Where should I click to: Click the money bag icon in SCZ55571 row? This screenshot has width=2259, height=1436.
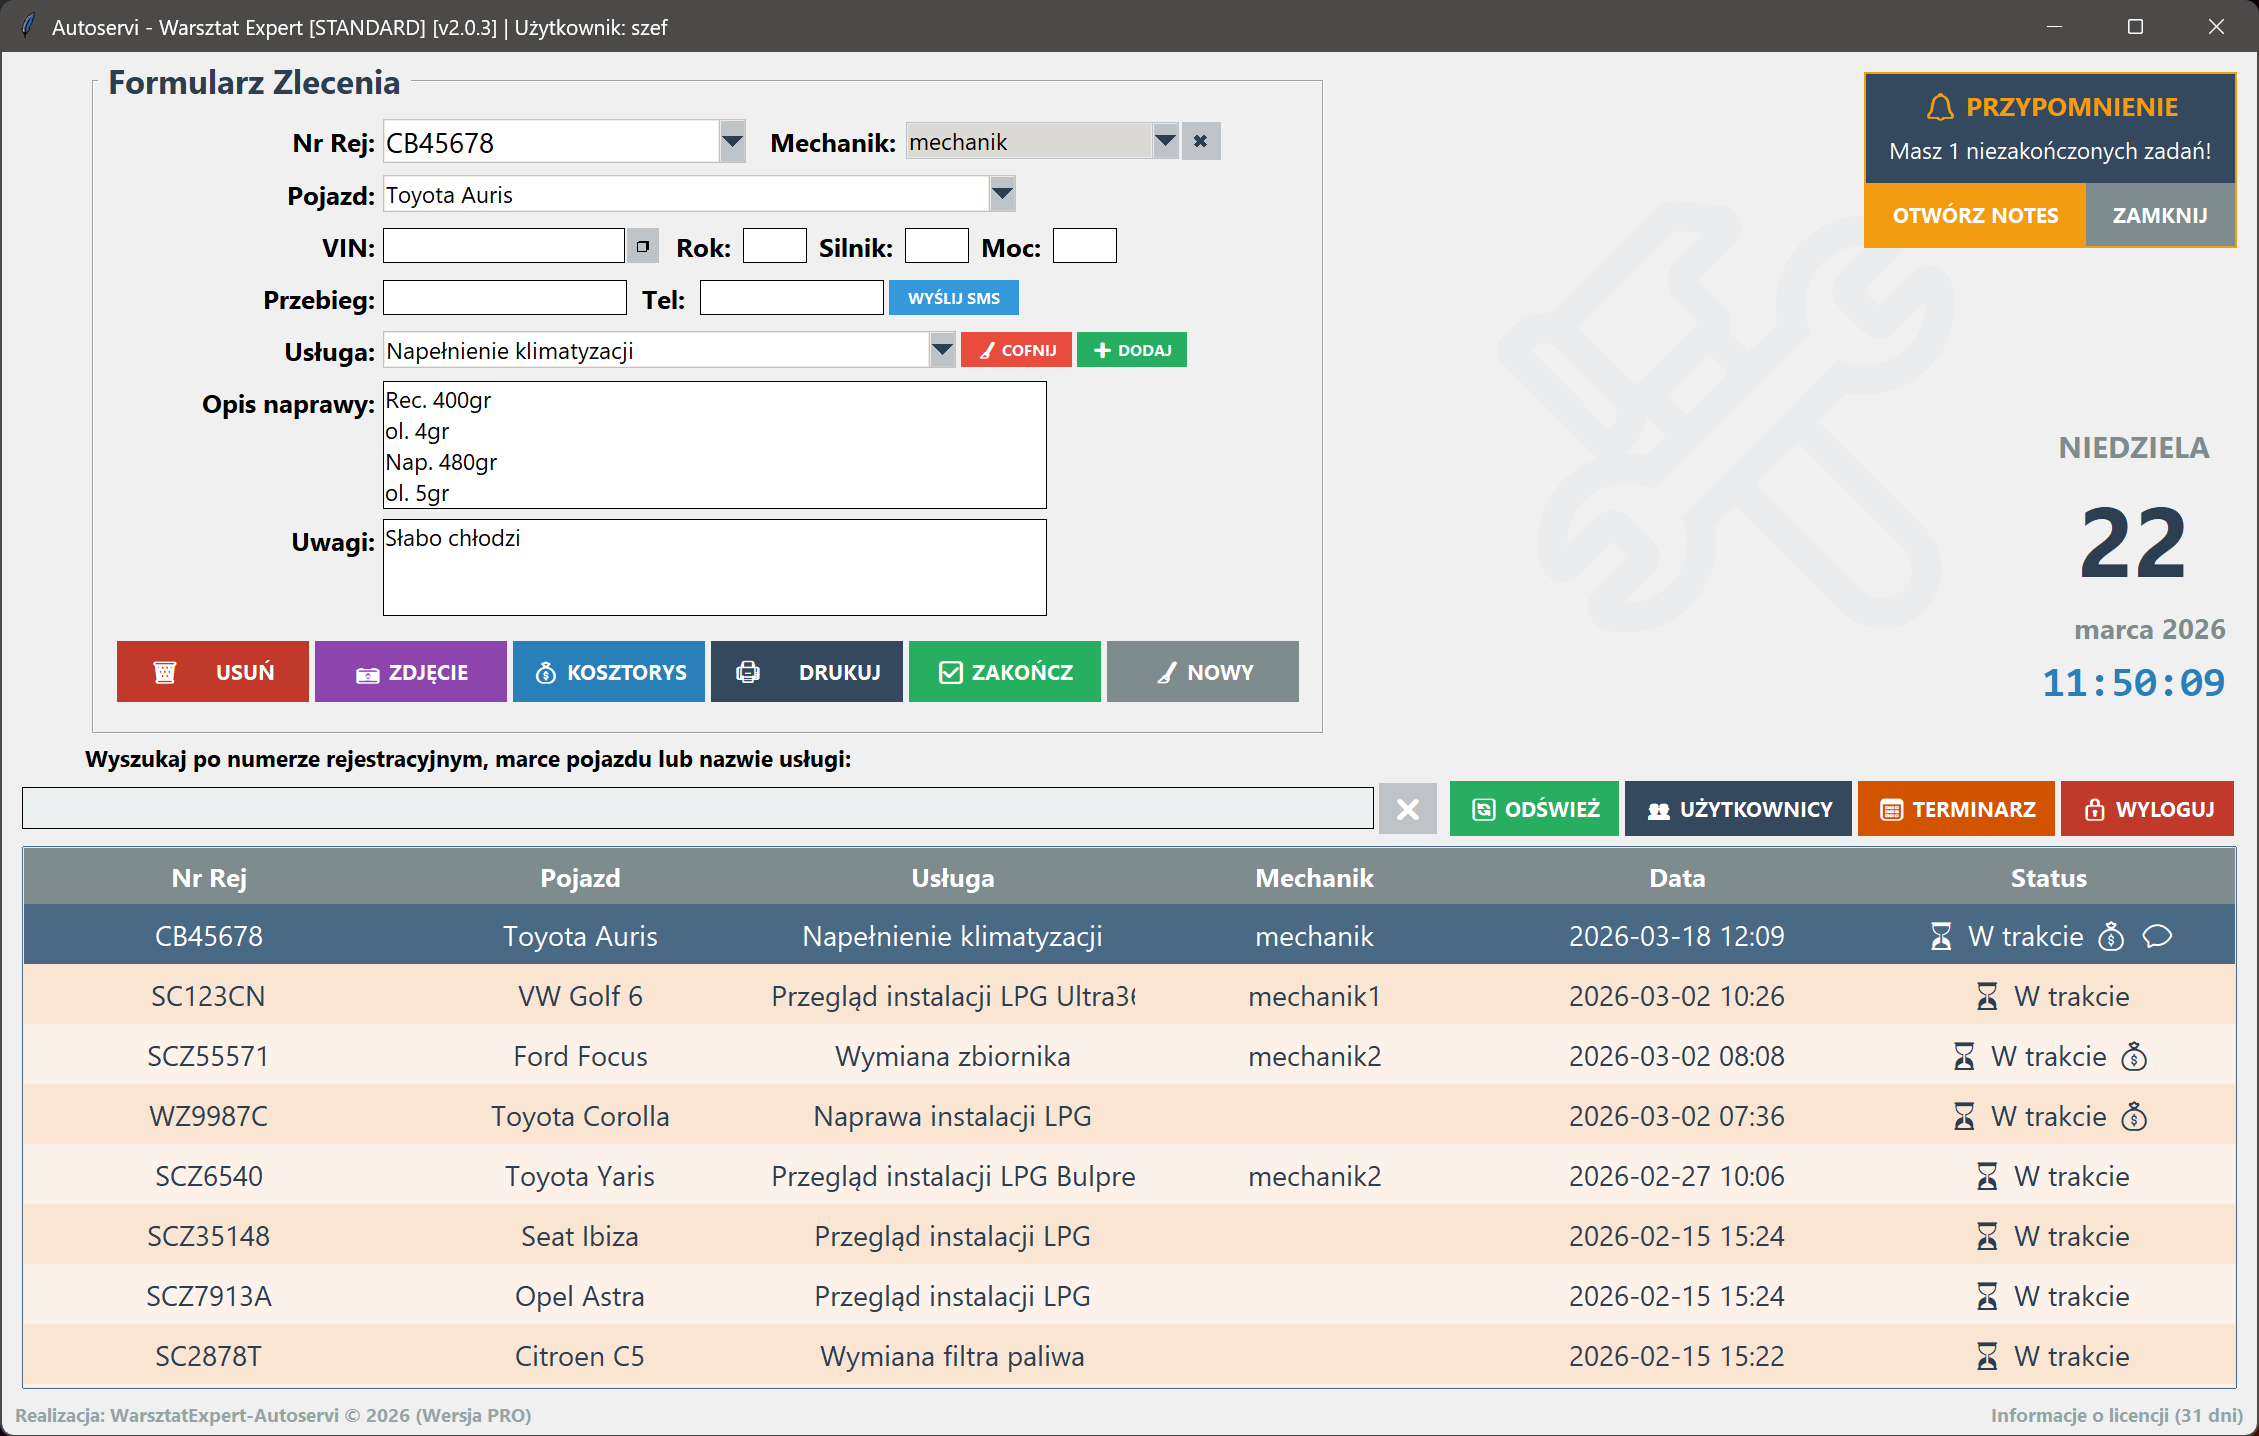(2134, 1057)
